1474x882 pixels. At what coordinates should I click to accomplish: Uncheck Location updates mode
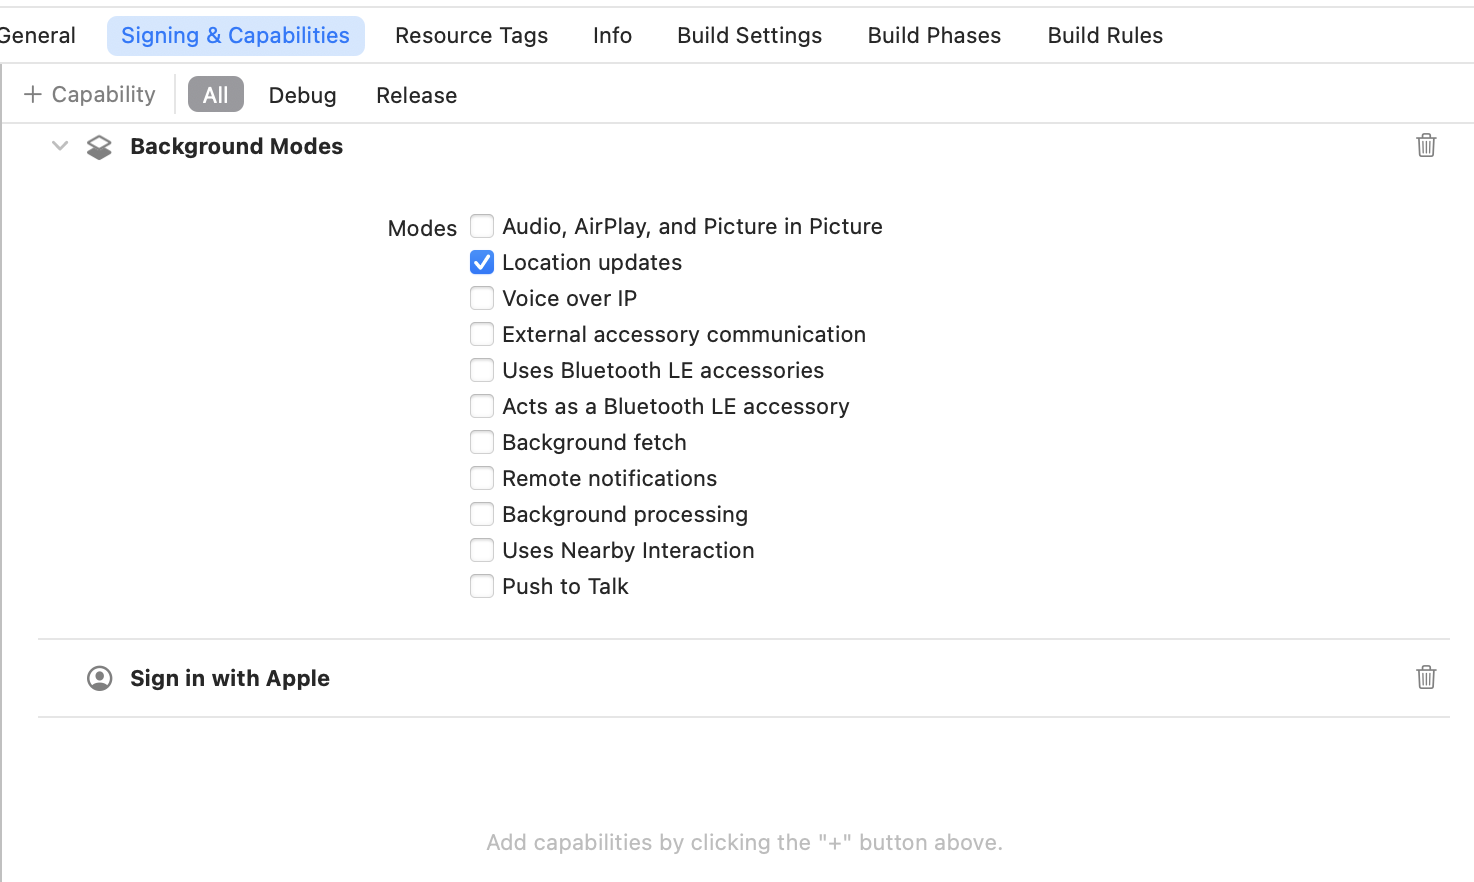coord(482,262)
